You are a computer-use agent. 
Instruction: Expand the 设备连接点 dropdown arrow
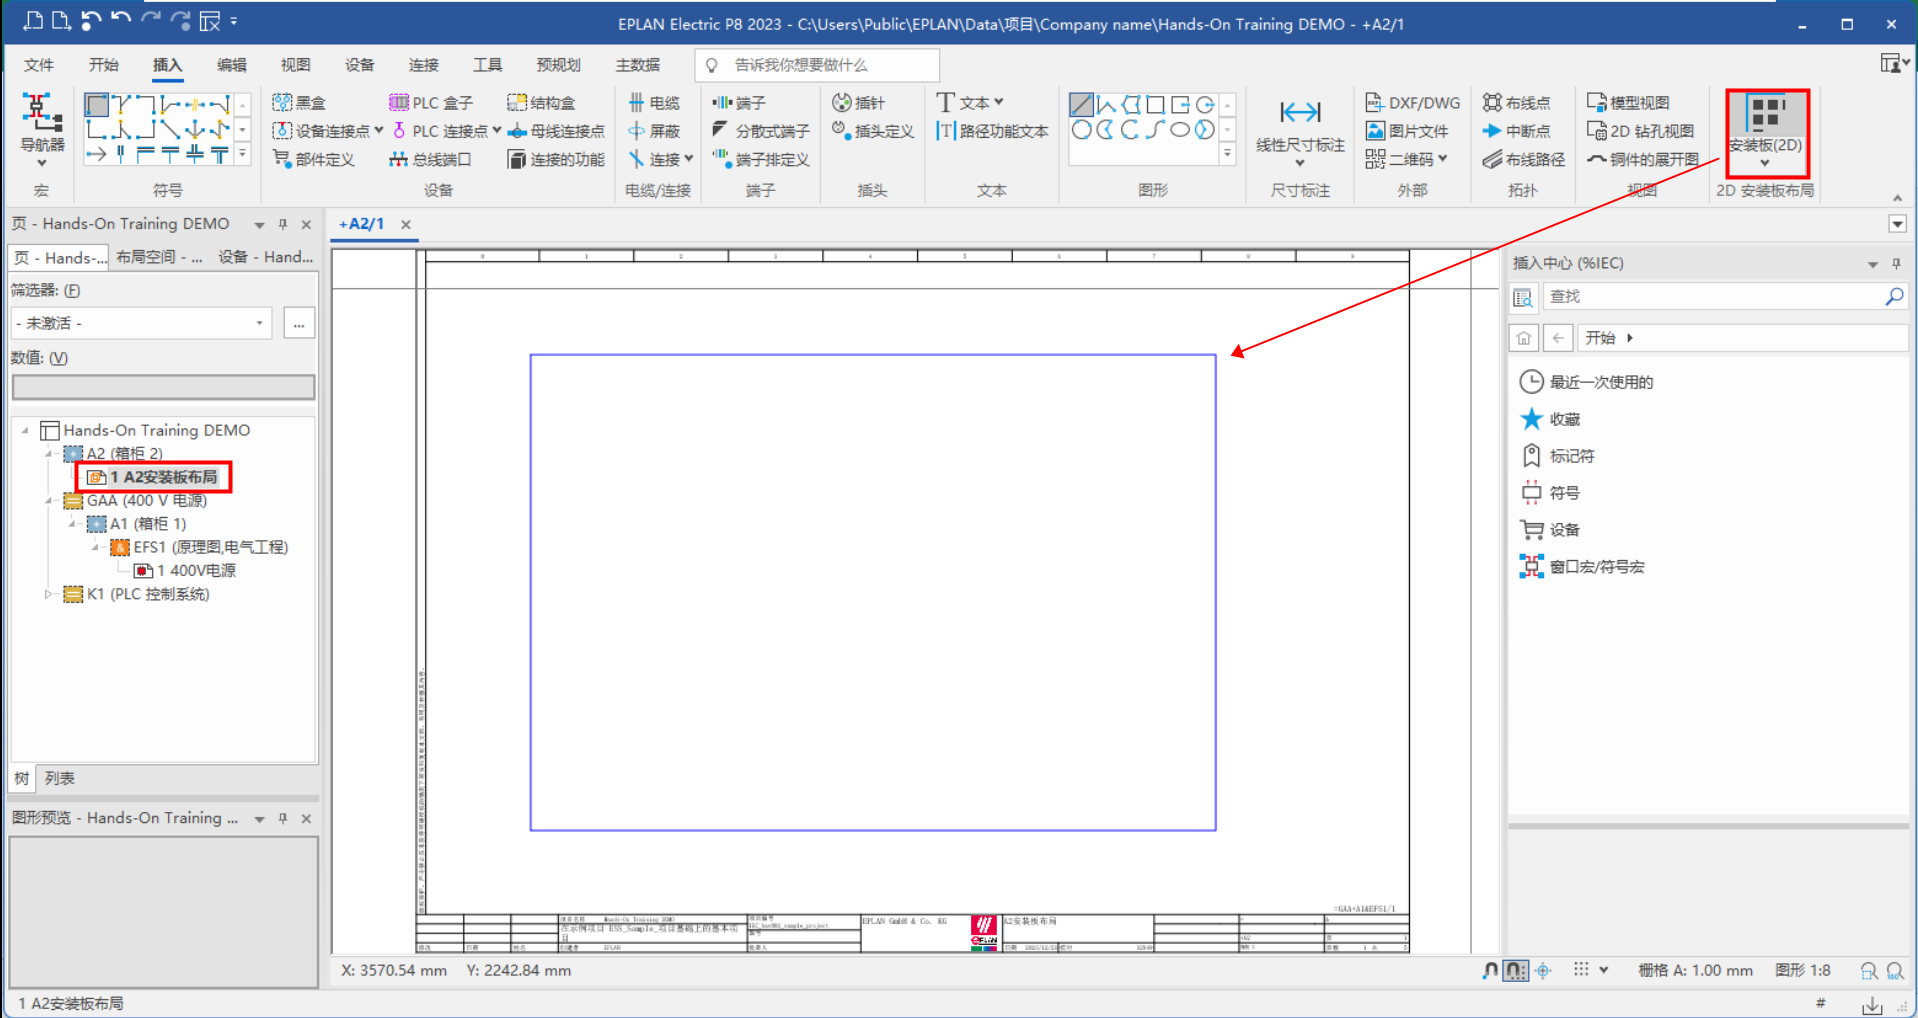(x=379, y=131)
